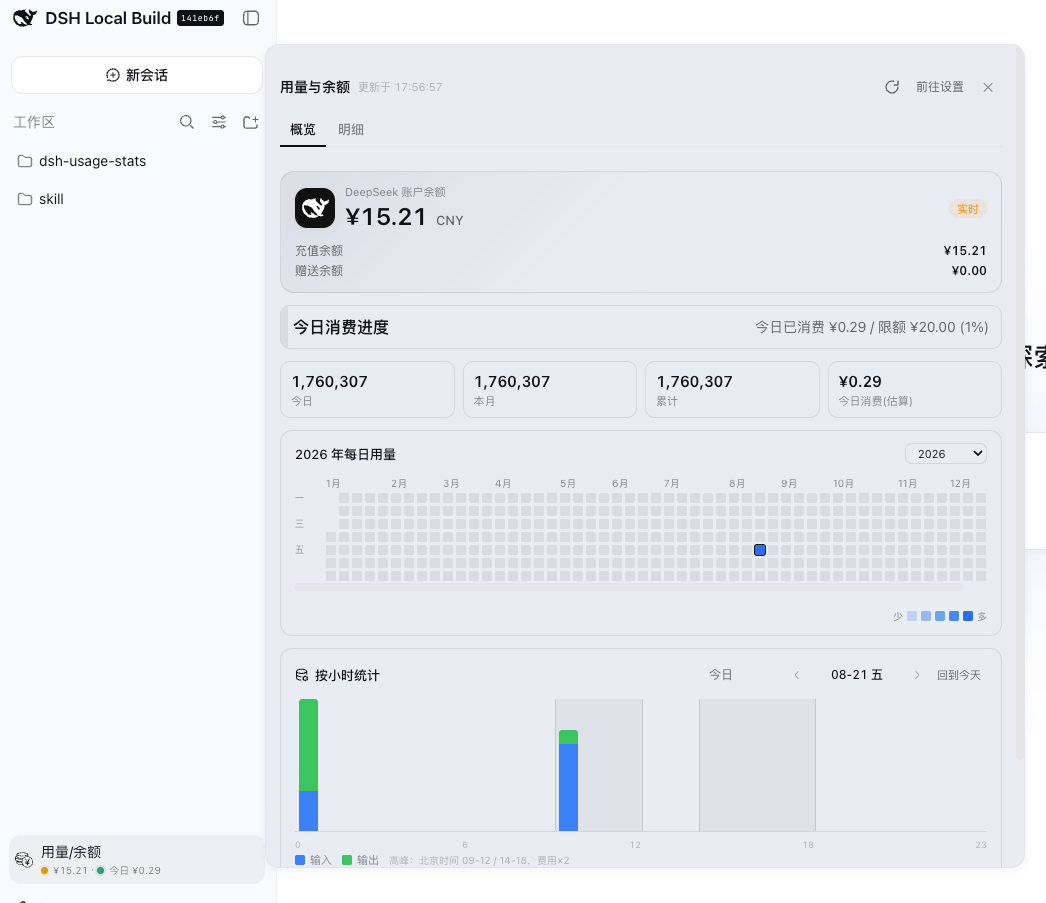Click the usage panel vertical scrollbar
Viewport: 1046px width, 903px height.
click(1019, 402)
